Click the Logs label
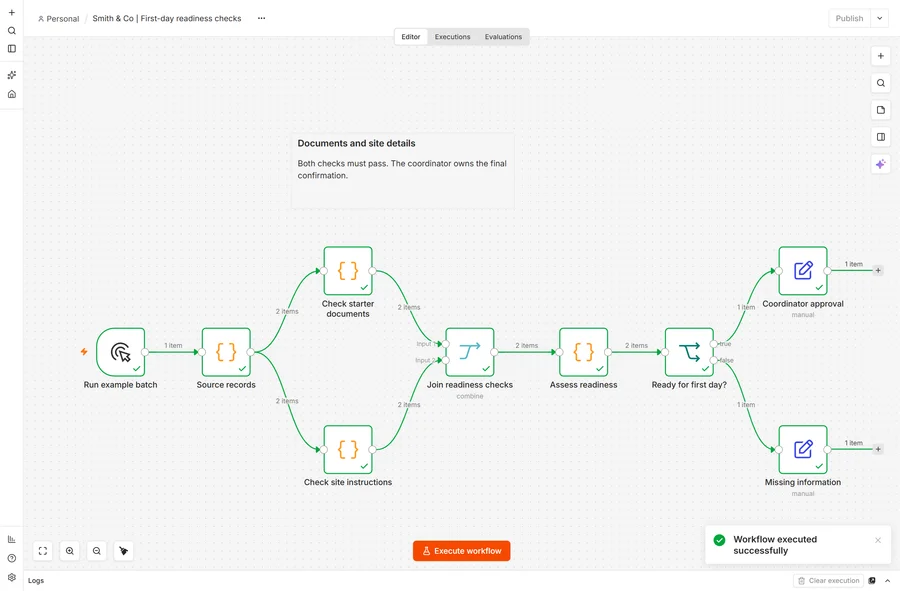This screenshot has width=900, height=591. (36, 581)
